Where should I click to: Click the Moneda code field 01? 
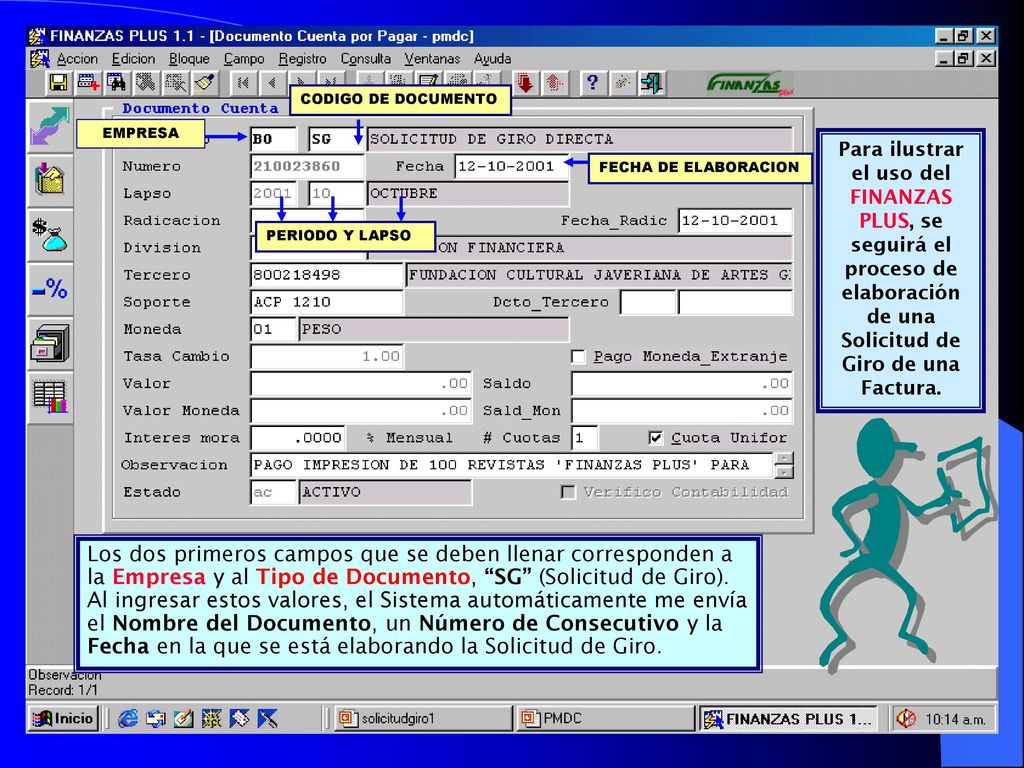[274, 329]
